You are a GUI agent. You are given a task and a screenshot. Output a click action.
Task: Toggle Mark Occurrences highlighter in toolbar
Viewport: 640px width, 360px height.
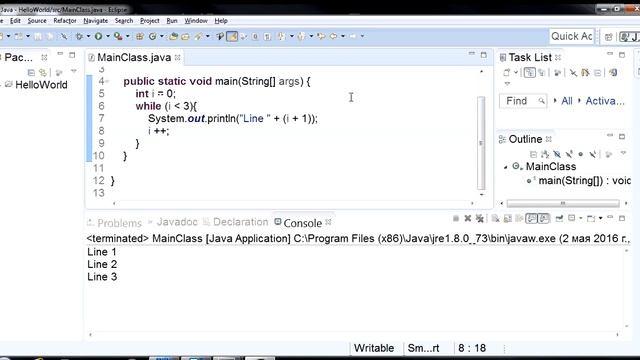(232, 36)
